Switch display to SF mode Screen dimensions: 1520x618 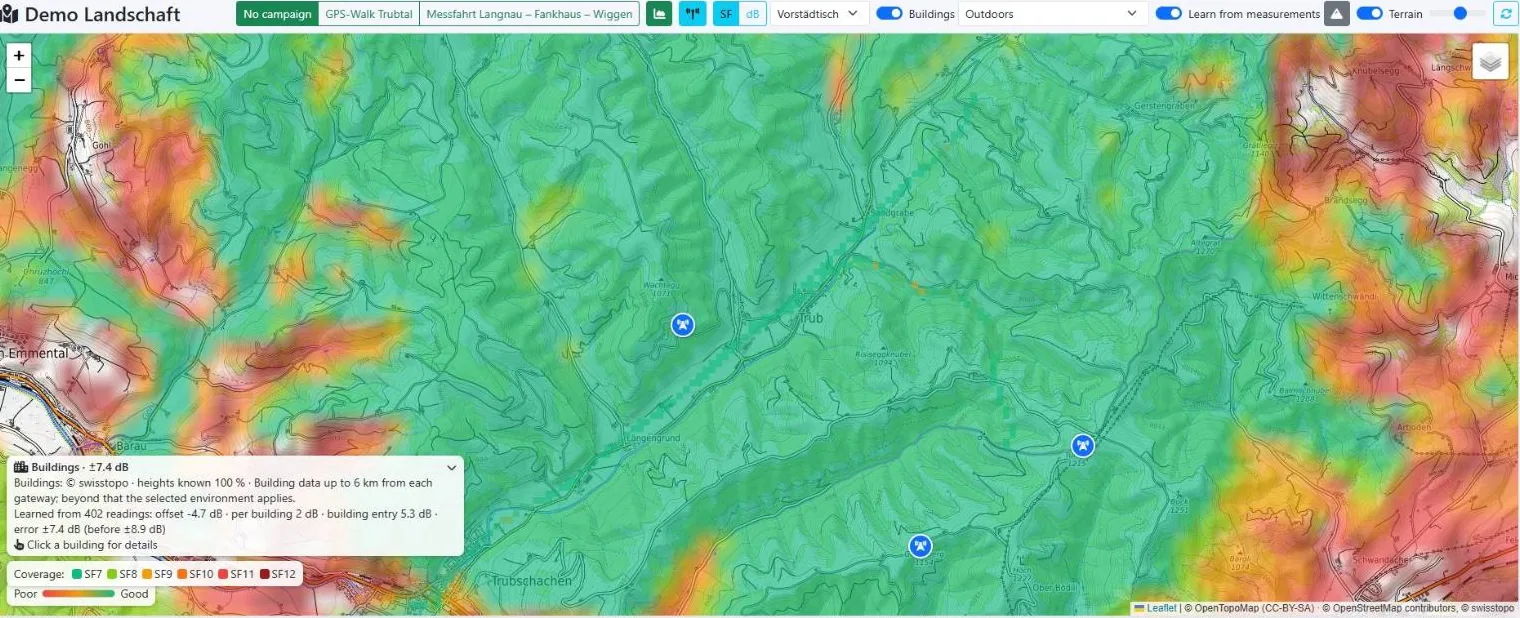click(x=726, y=14)
